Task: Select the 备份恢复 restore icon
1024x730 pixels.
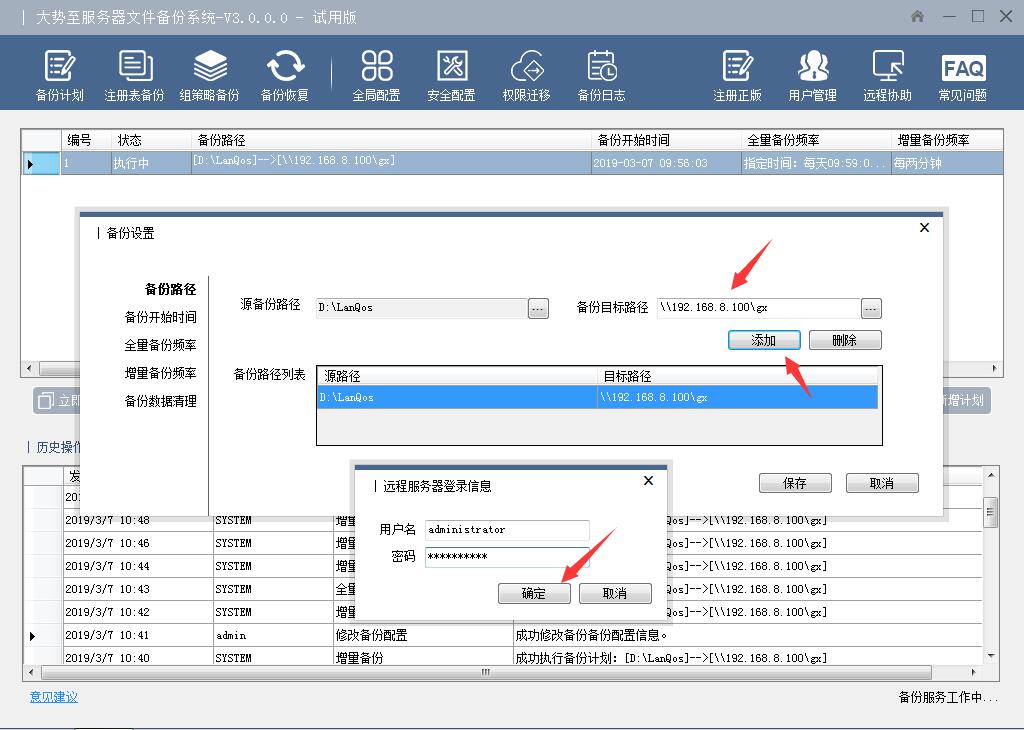Action: [x=285, y=76]
